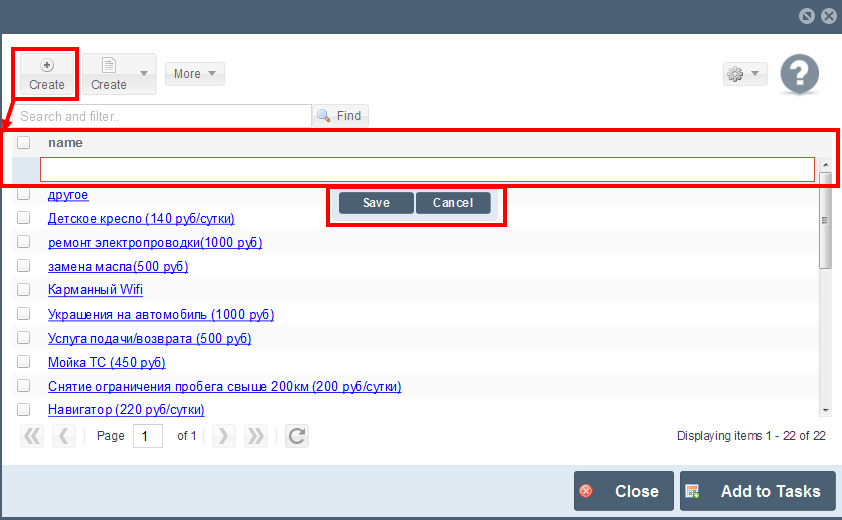Click 'Displaying items 1 - 22 of 22' text

click(751, 436)
